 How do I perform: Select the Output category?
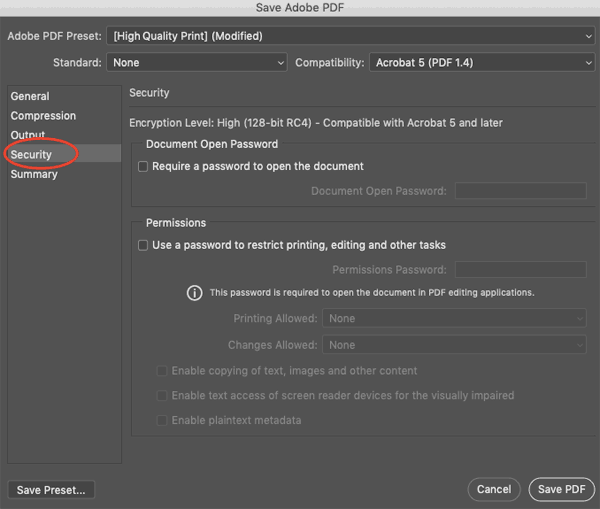[28, 135]
